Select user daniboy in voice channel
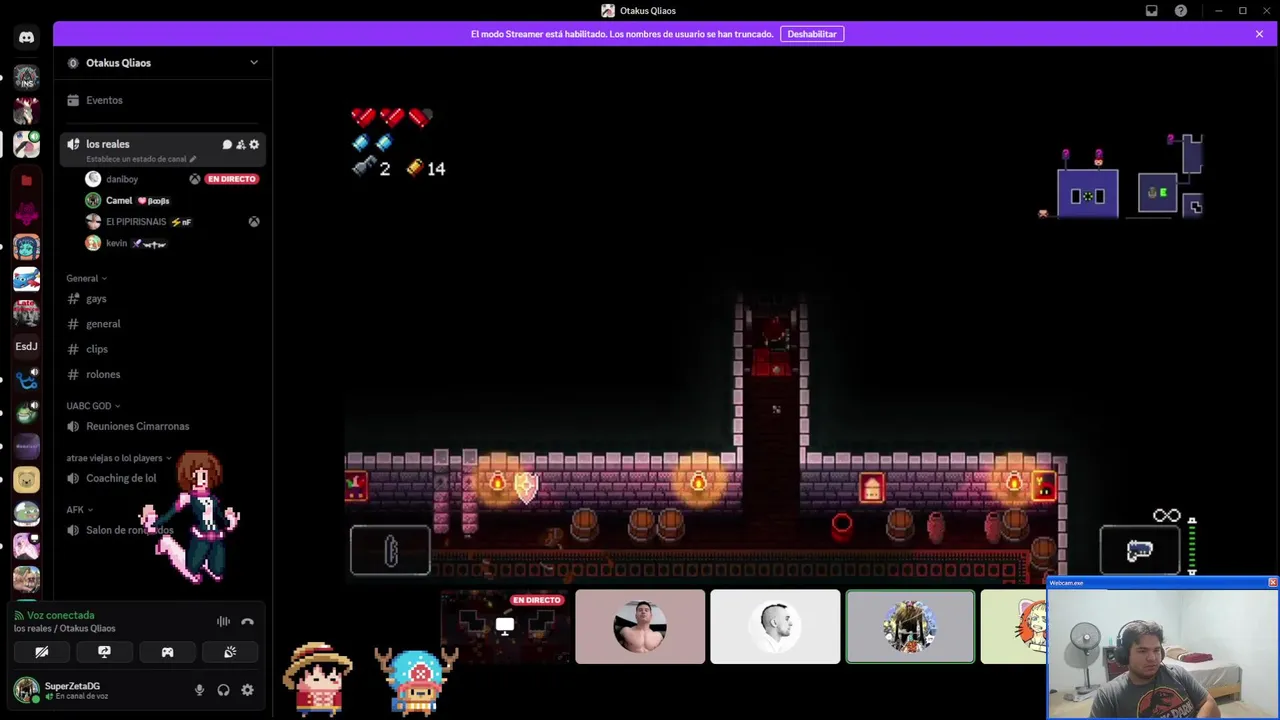Screen dimensions: 1280x720 tap(122, 179)
